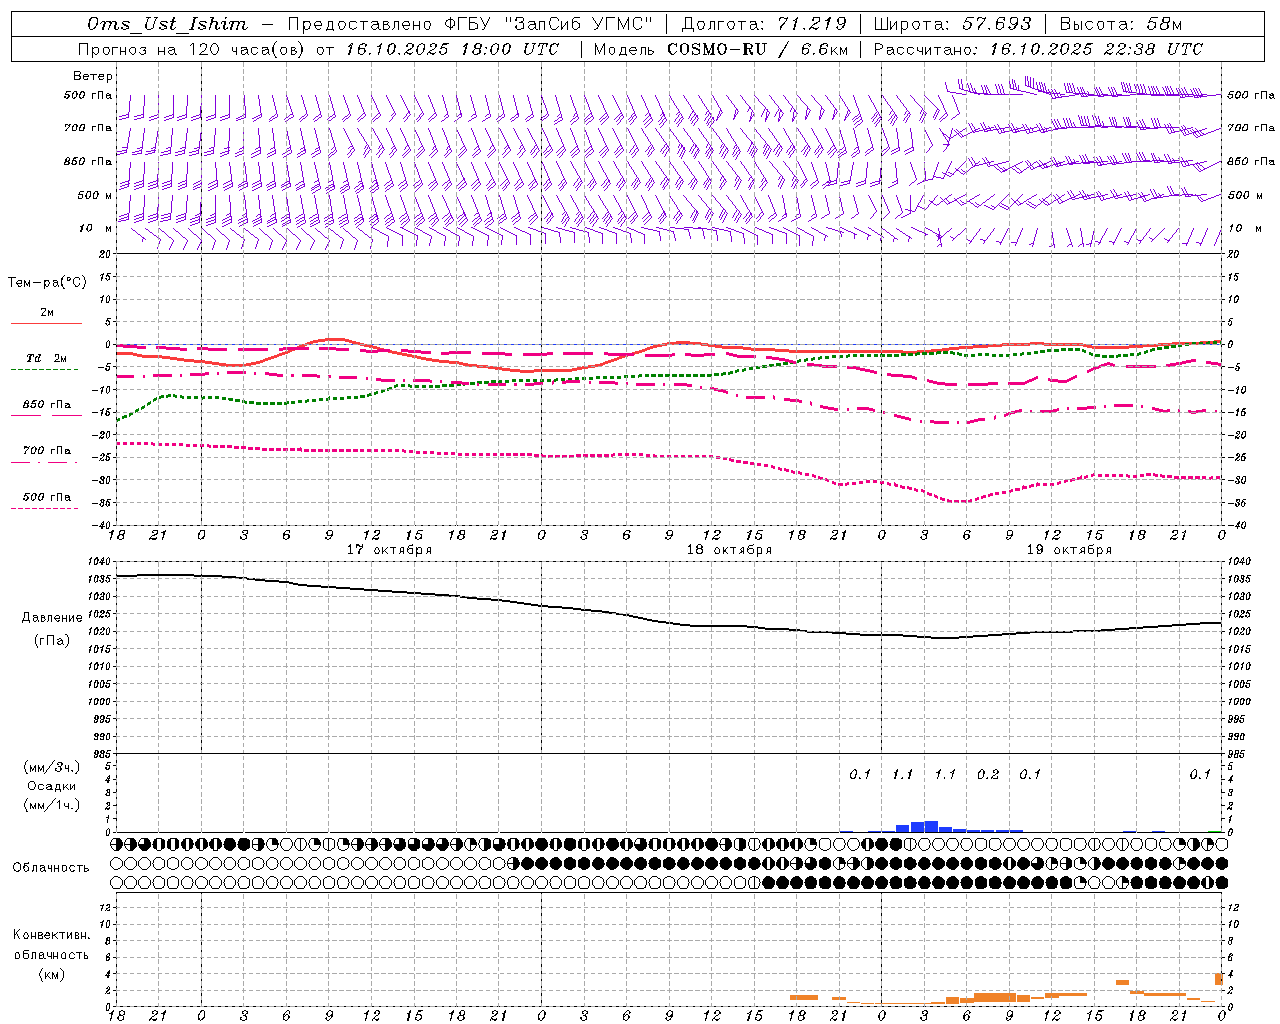Click the (гПа) unit label under Давление
The width and height of the screenshot is (1280, 1024).
(51, 641)
